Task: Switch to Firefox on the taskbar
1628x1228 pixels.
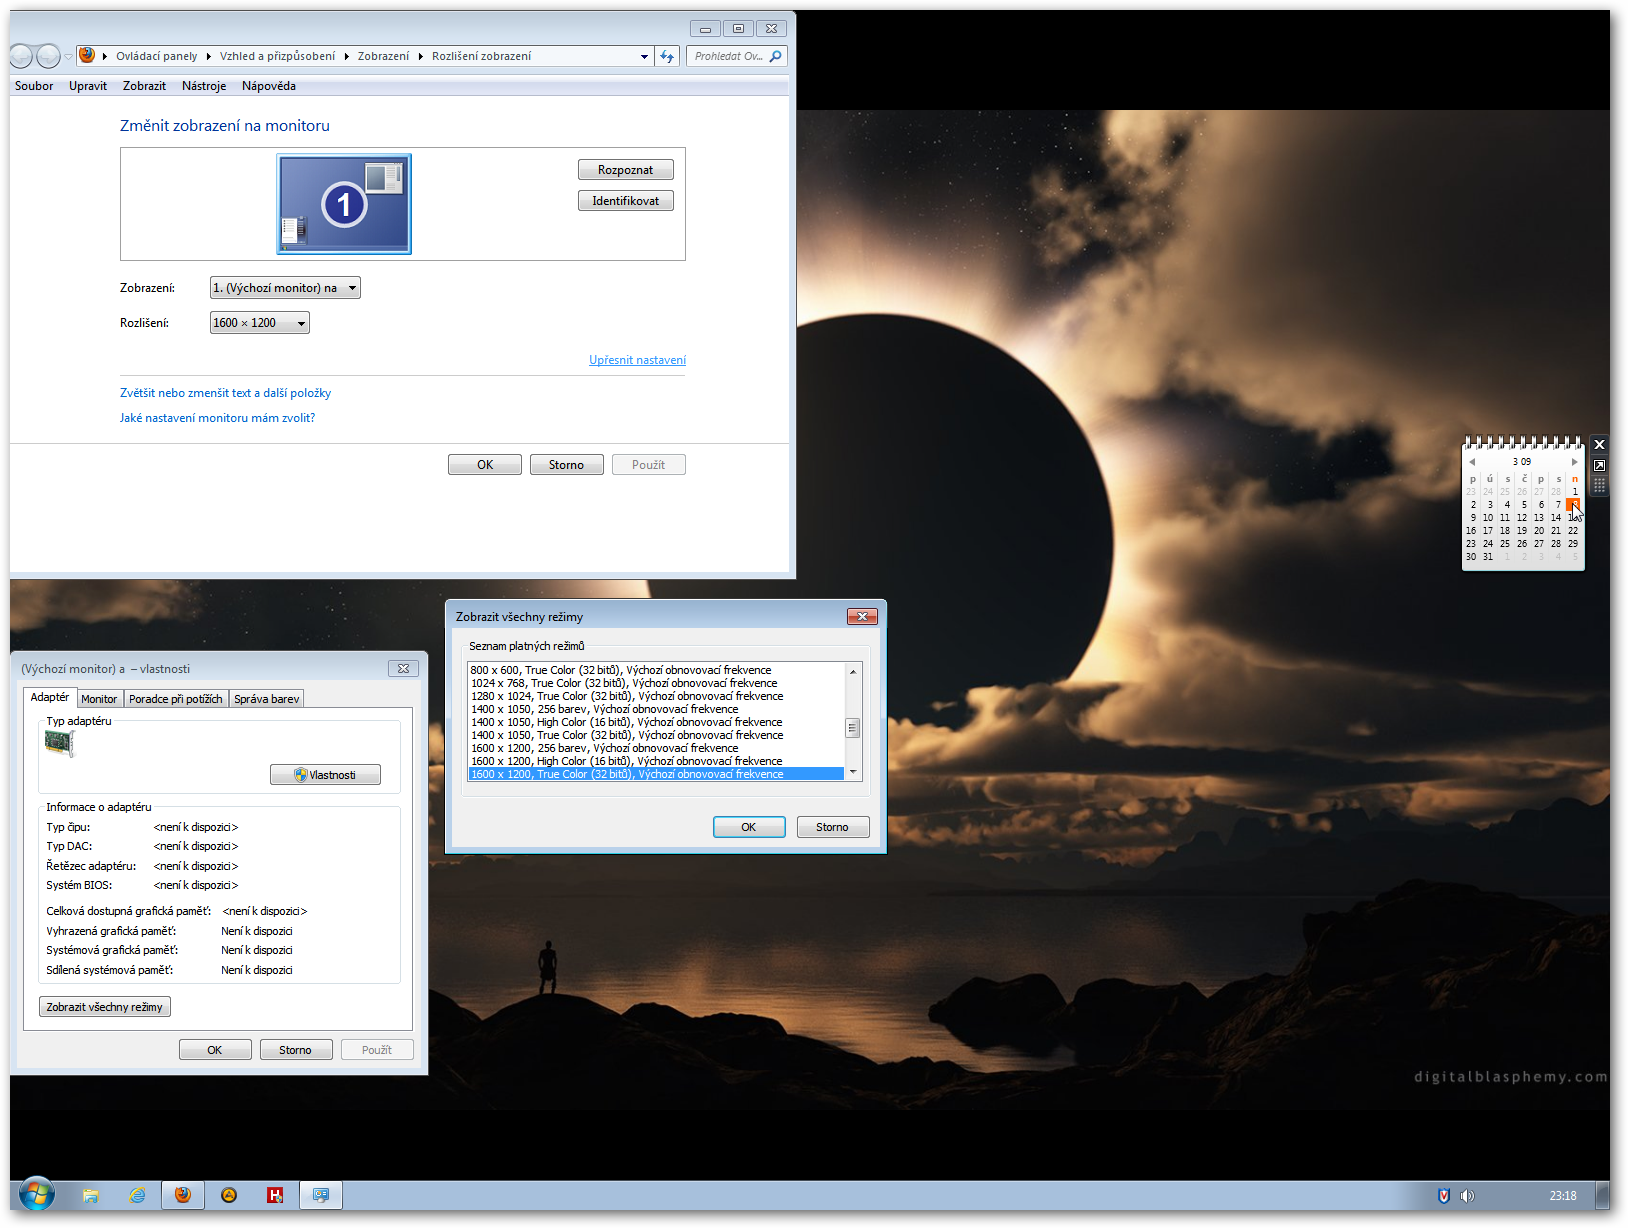Action: coord(183,1195)
